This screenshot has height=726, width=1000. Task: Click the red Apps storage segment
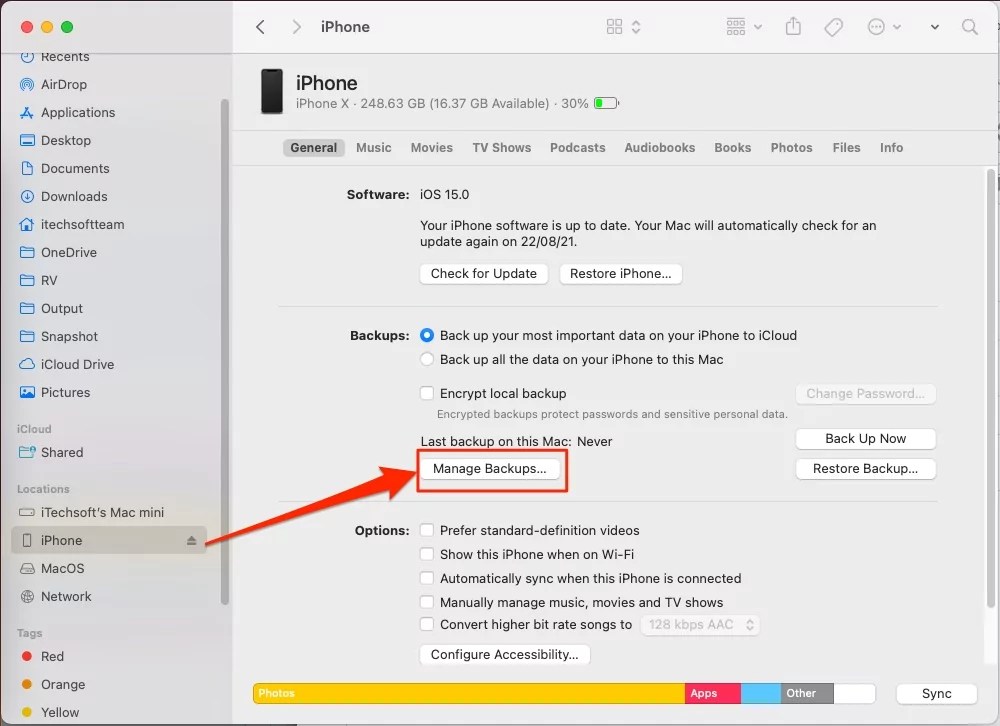point(712,693)
